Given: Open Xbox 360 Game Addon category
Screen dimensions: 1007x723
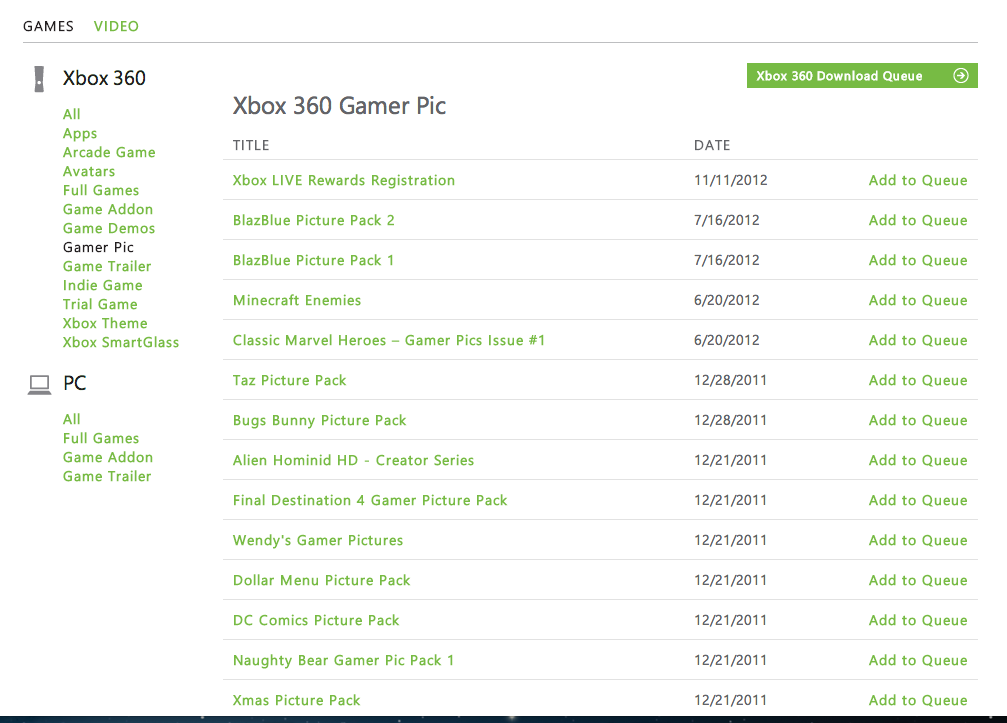Looking at the screenshot, I should (108, 209).
